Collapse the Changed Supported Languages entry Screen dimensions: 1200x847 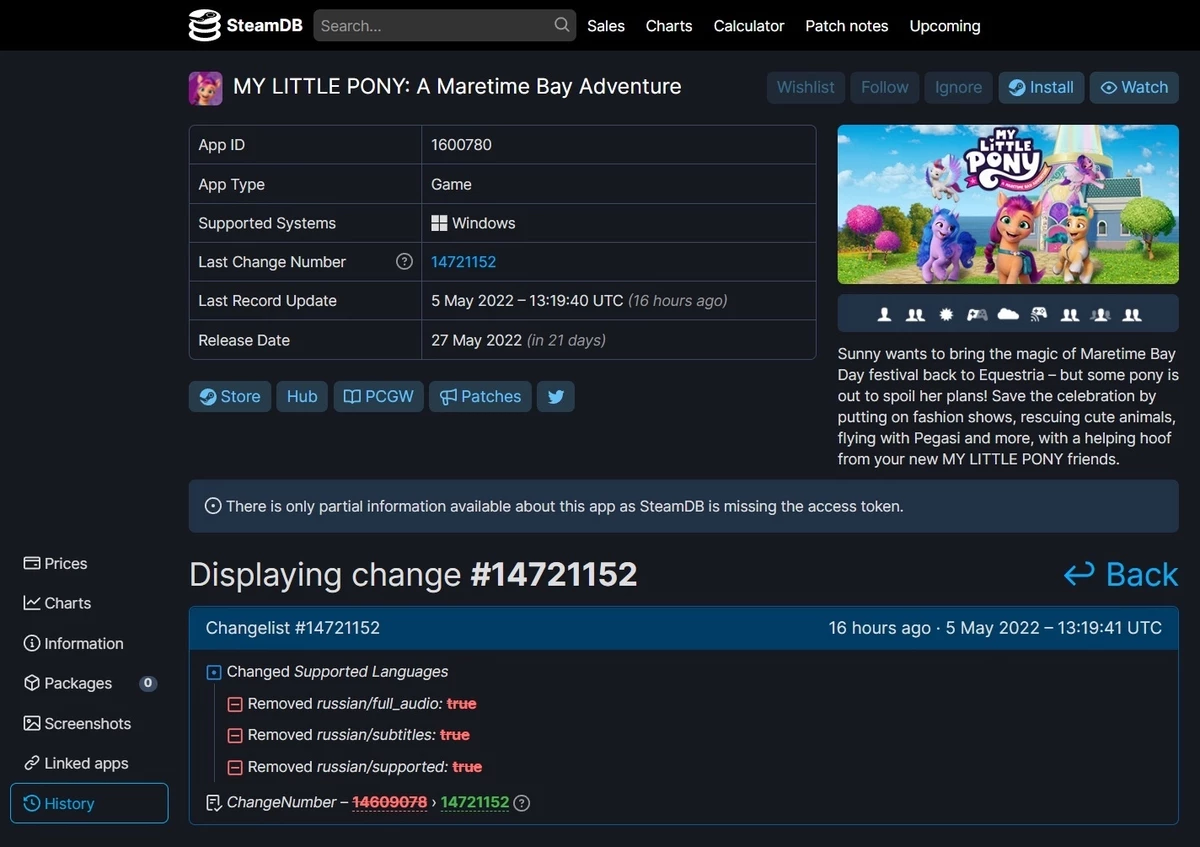tap(213, 672)
